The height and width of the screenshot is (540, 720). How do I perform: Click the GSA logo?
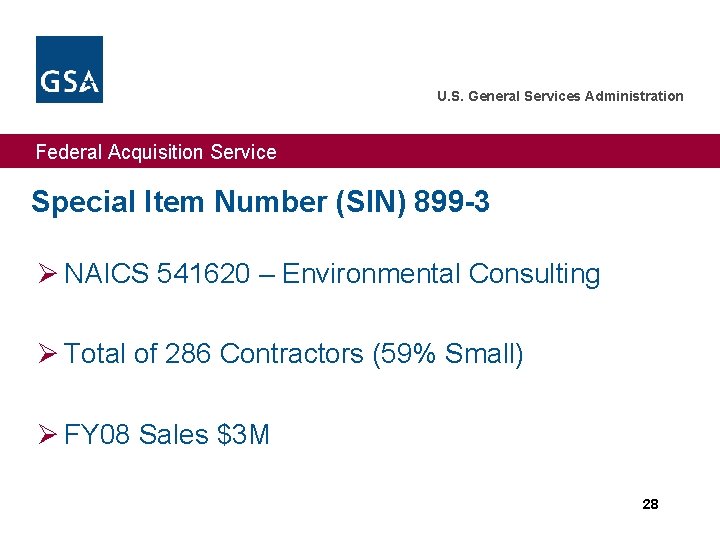(69, 69)
